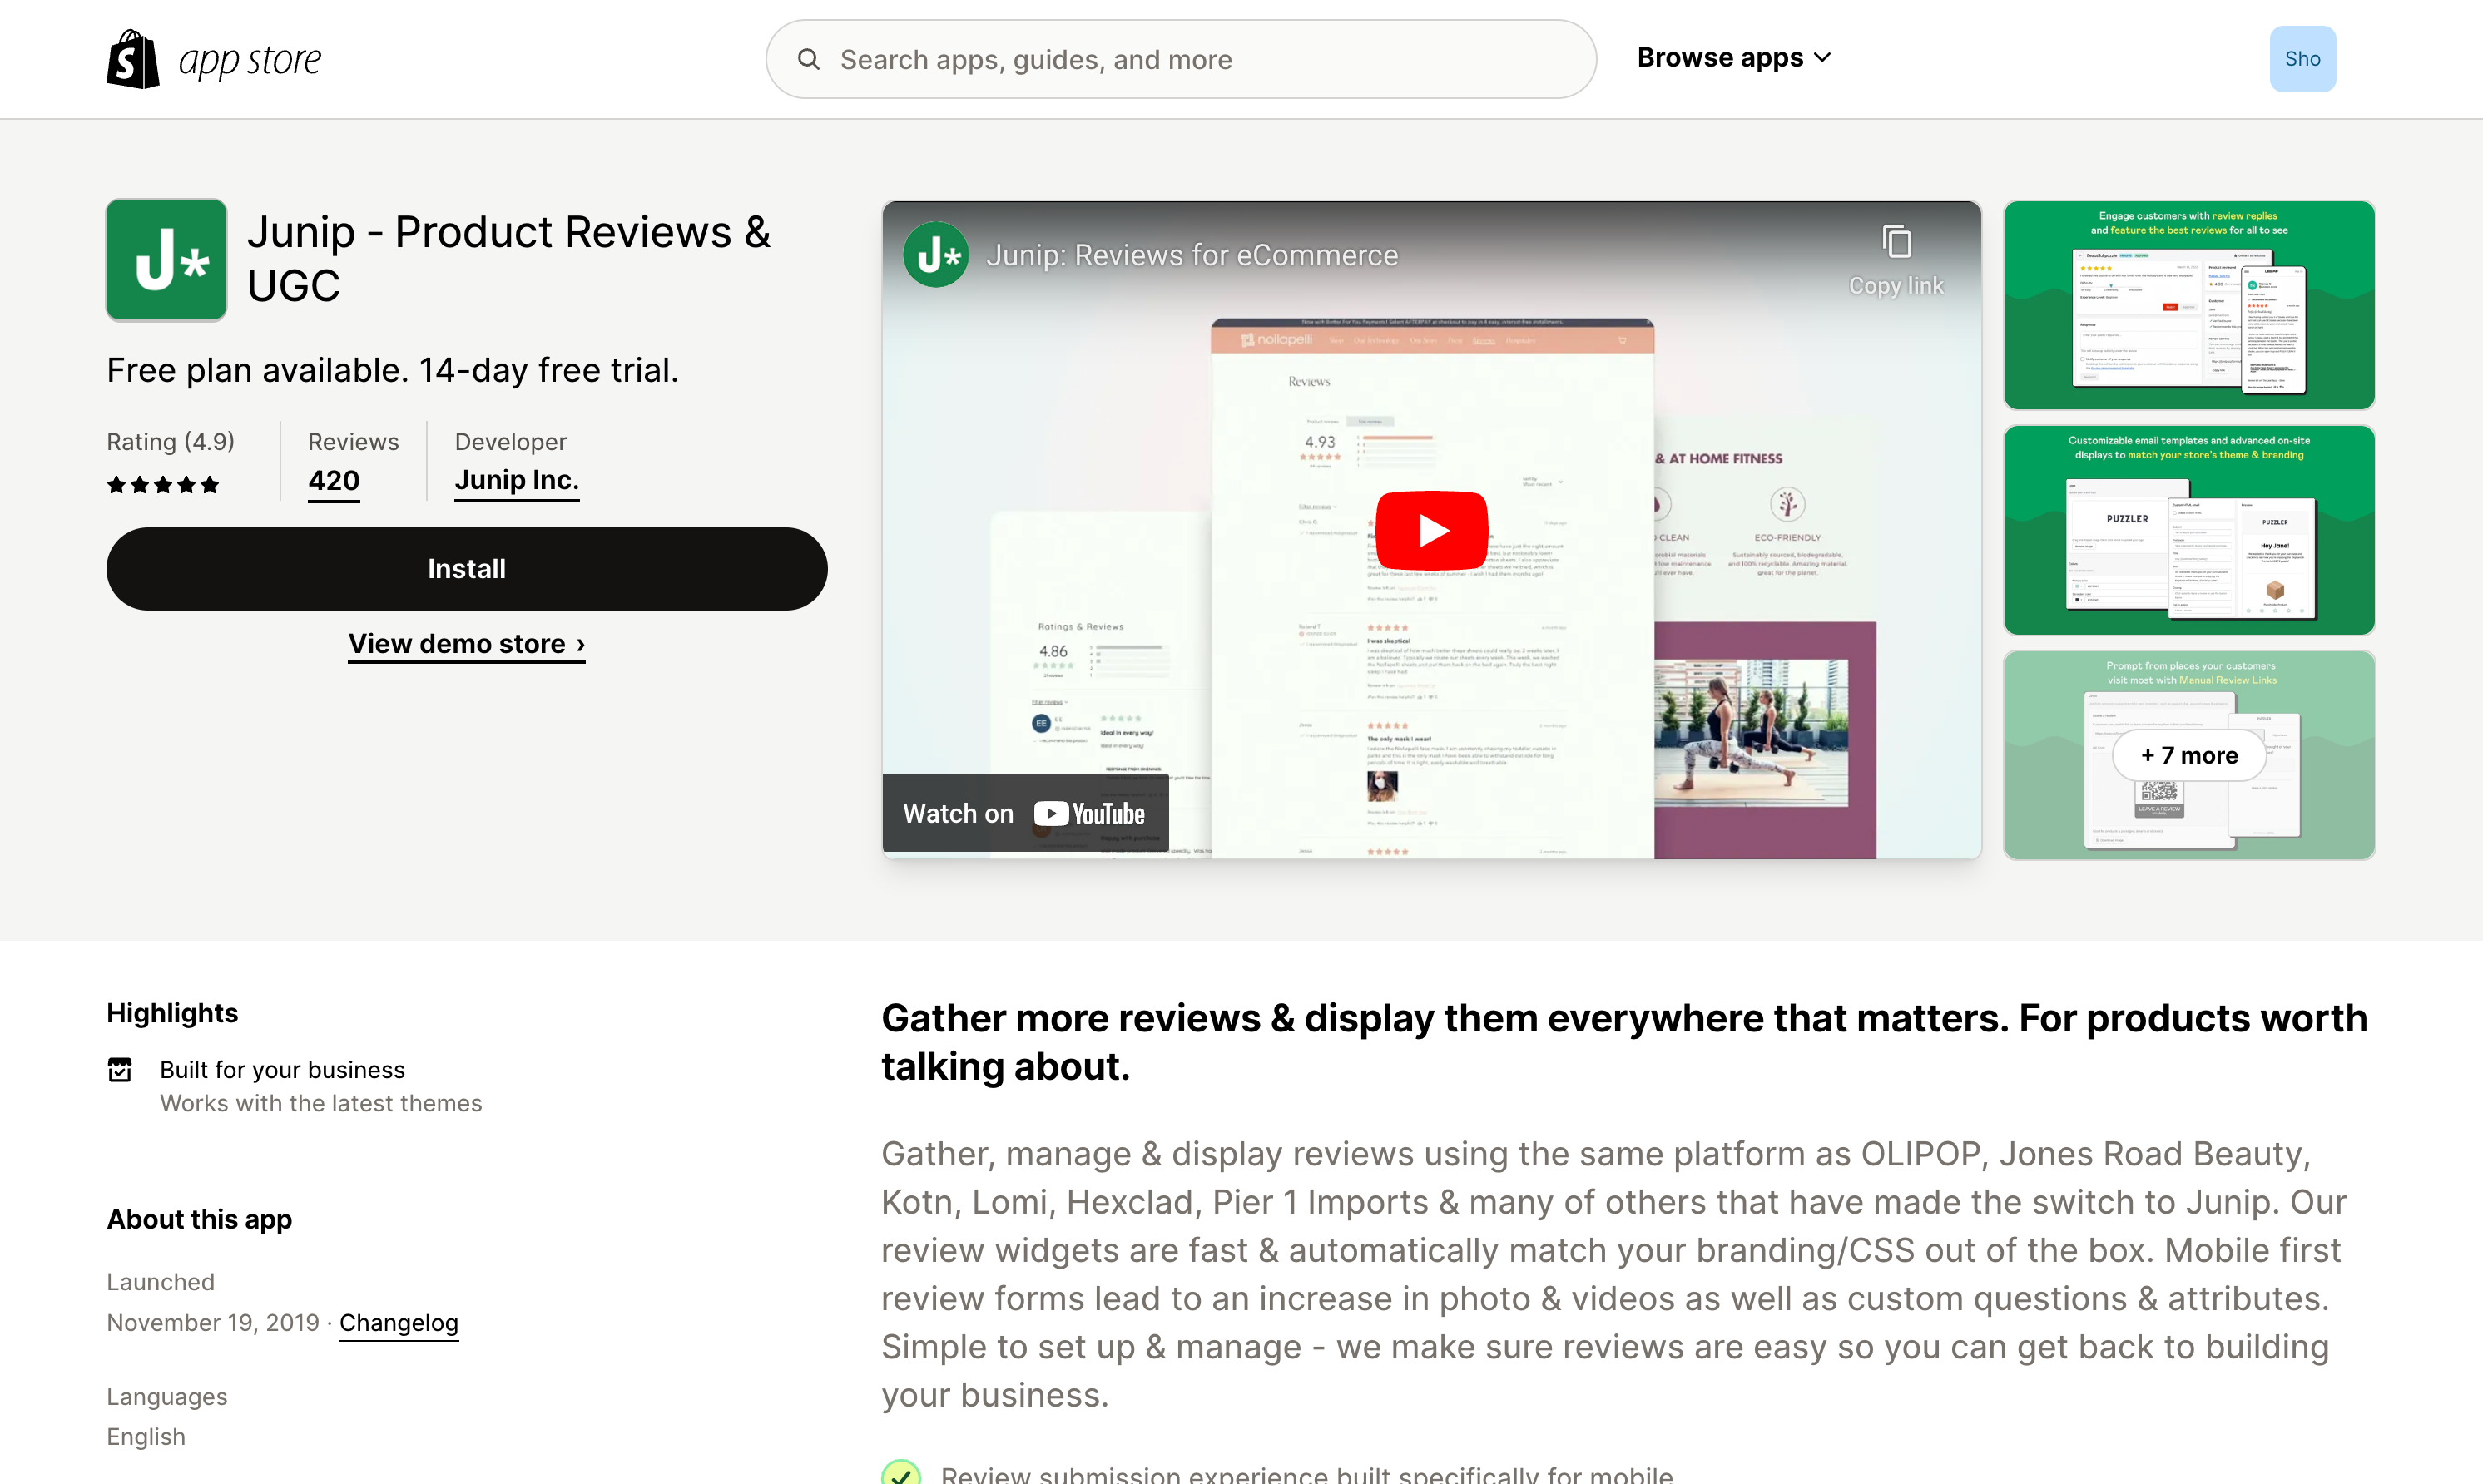Play the YouTube video
2483x1484 pixels.
1432,530
